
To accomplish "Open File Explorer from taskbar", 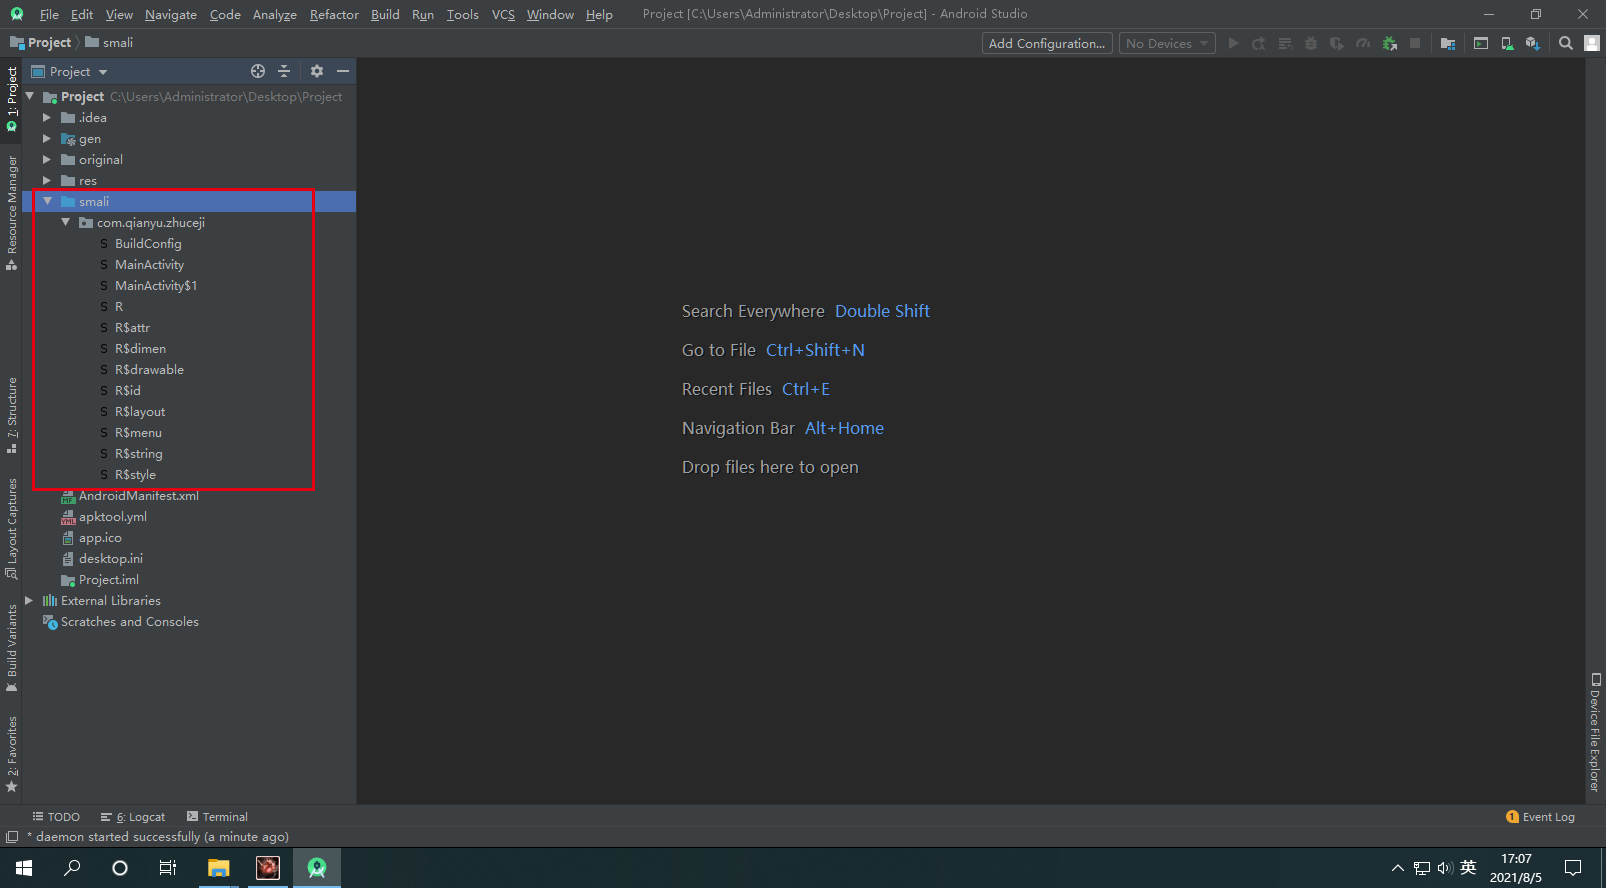I will [218, 868].
